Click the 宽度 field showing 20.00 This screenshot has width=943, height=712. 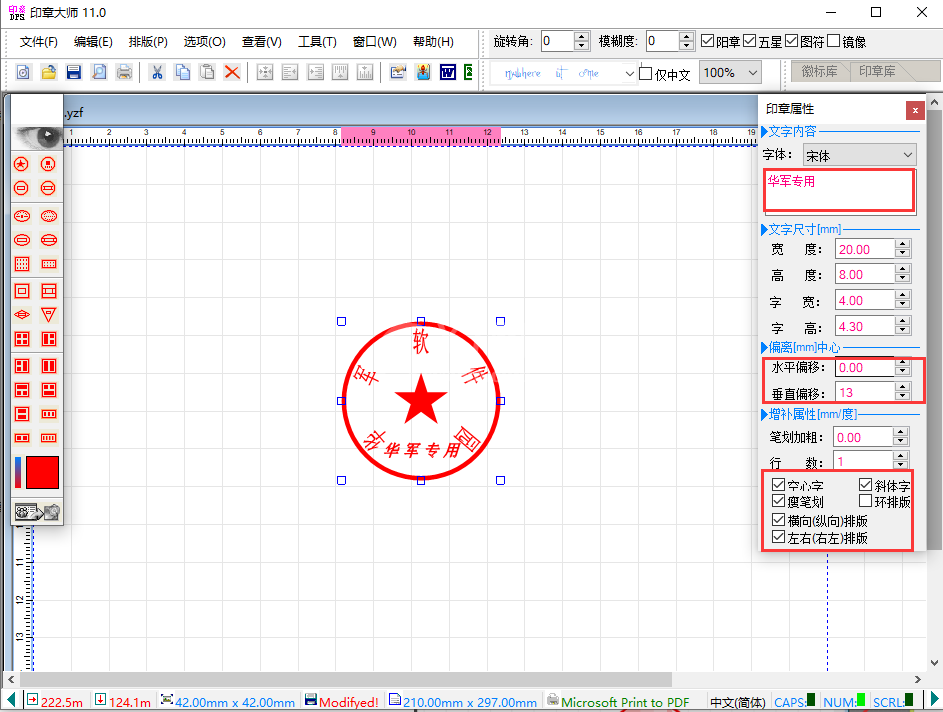[865, 249]
